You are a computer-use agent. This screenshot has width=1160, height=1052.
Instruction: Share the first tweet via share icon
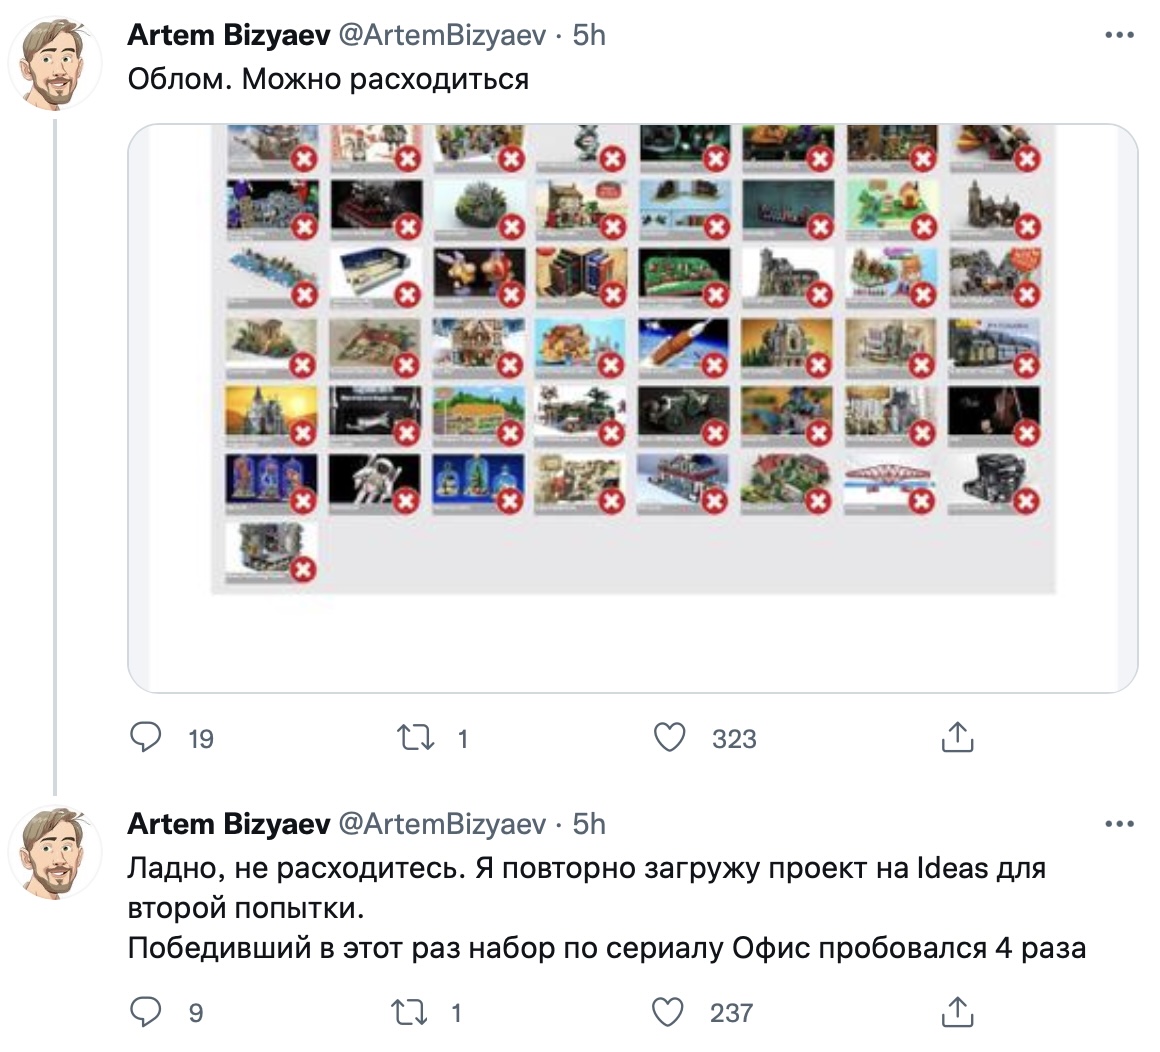pos(957,737)
